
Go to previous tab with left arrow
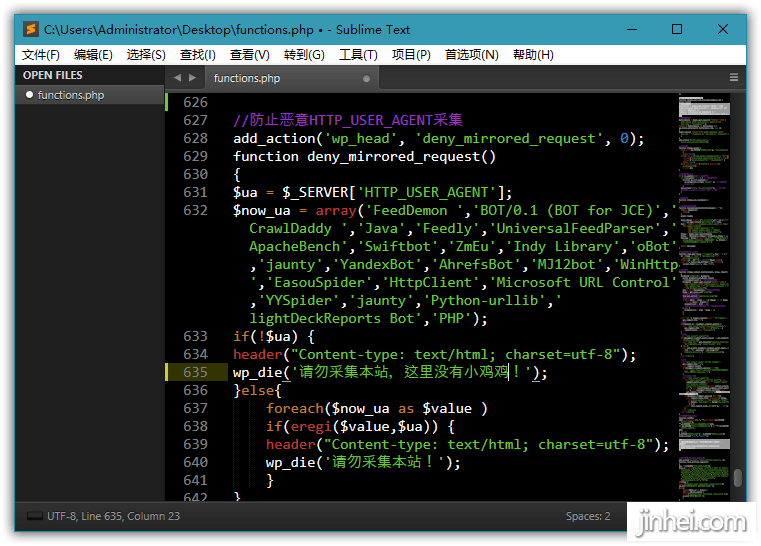[x=177, y=78]
